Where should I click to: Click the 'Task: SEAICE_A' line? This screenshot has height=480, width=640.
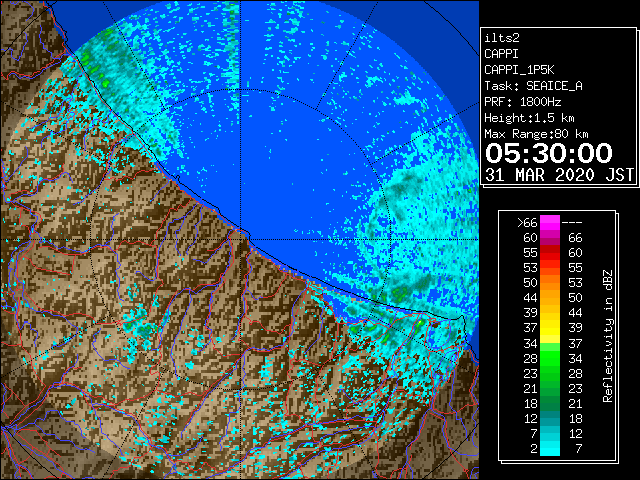tap(533, 86)
